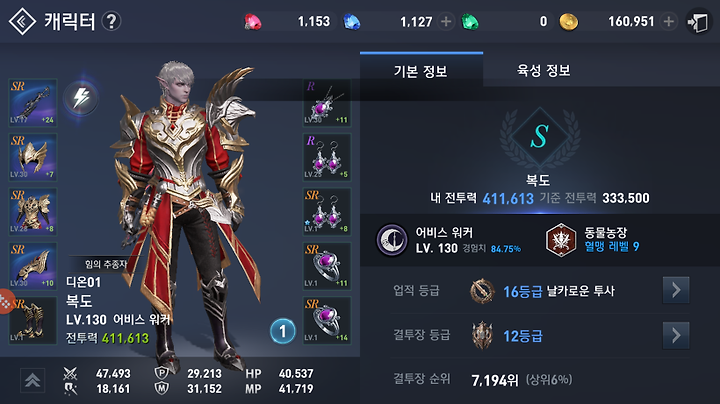Select the SR earrings slot with +8
The image size is (720, 404).
pos(327,211)
